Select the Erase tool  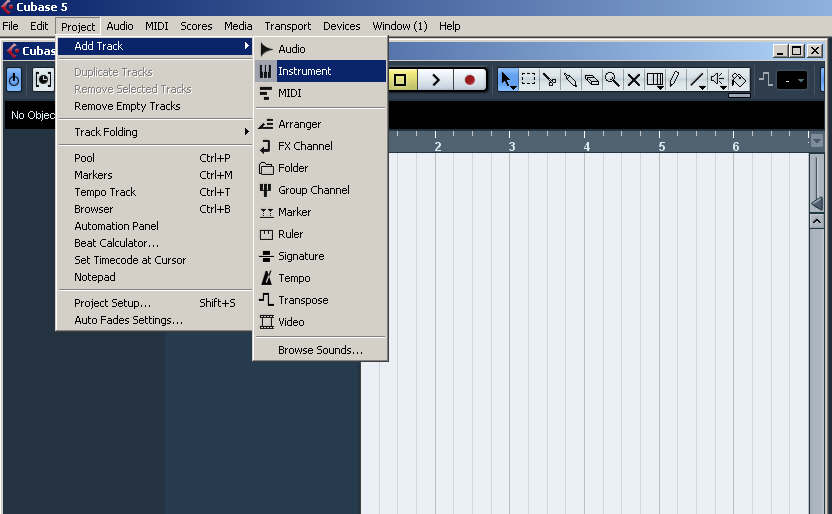591,80
